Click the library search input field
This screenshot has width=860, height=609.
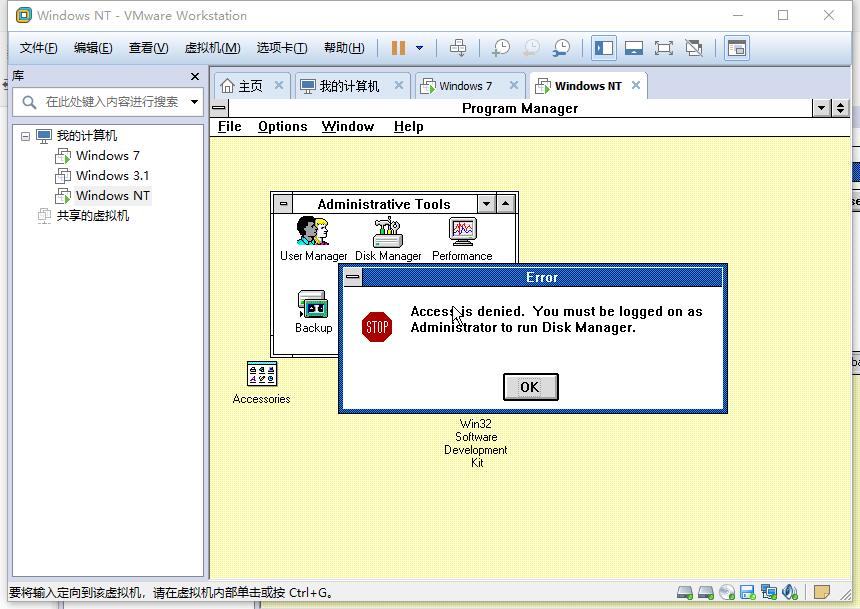tap(112, 102)
